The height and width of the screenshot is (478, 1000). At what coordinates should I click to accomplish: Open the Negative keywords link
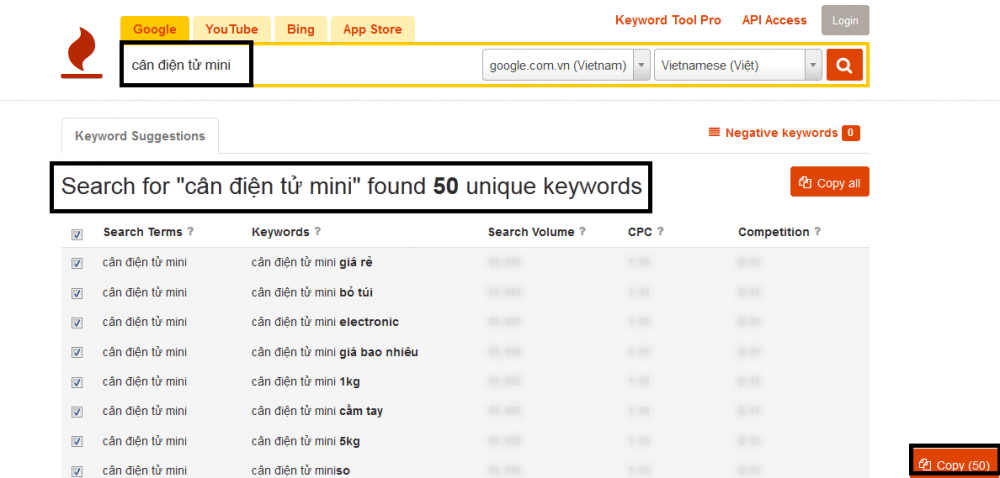click(x=781, y=133)
